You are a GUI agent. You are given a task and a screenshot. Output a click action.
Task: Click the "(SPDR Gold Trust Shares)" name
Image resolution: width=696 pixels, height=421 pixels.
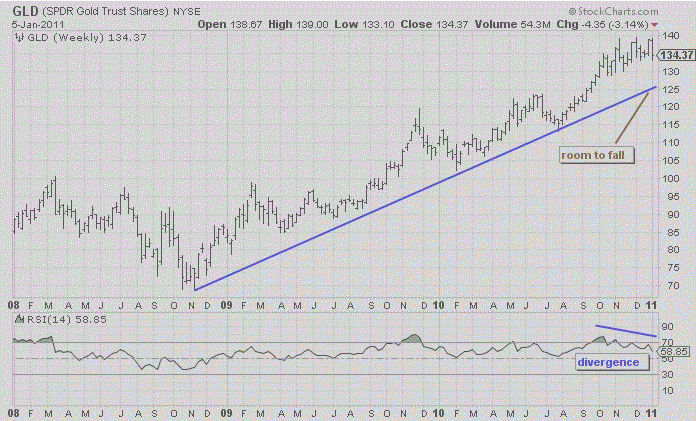click(x=106, y=12)
